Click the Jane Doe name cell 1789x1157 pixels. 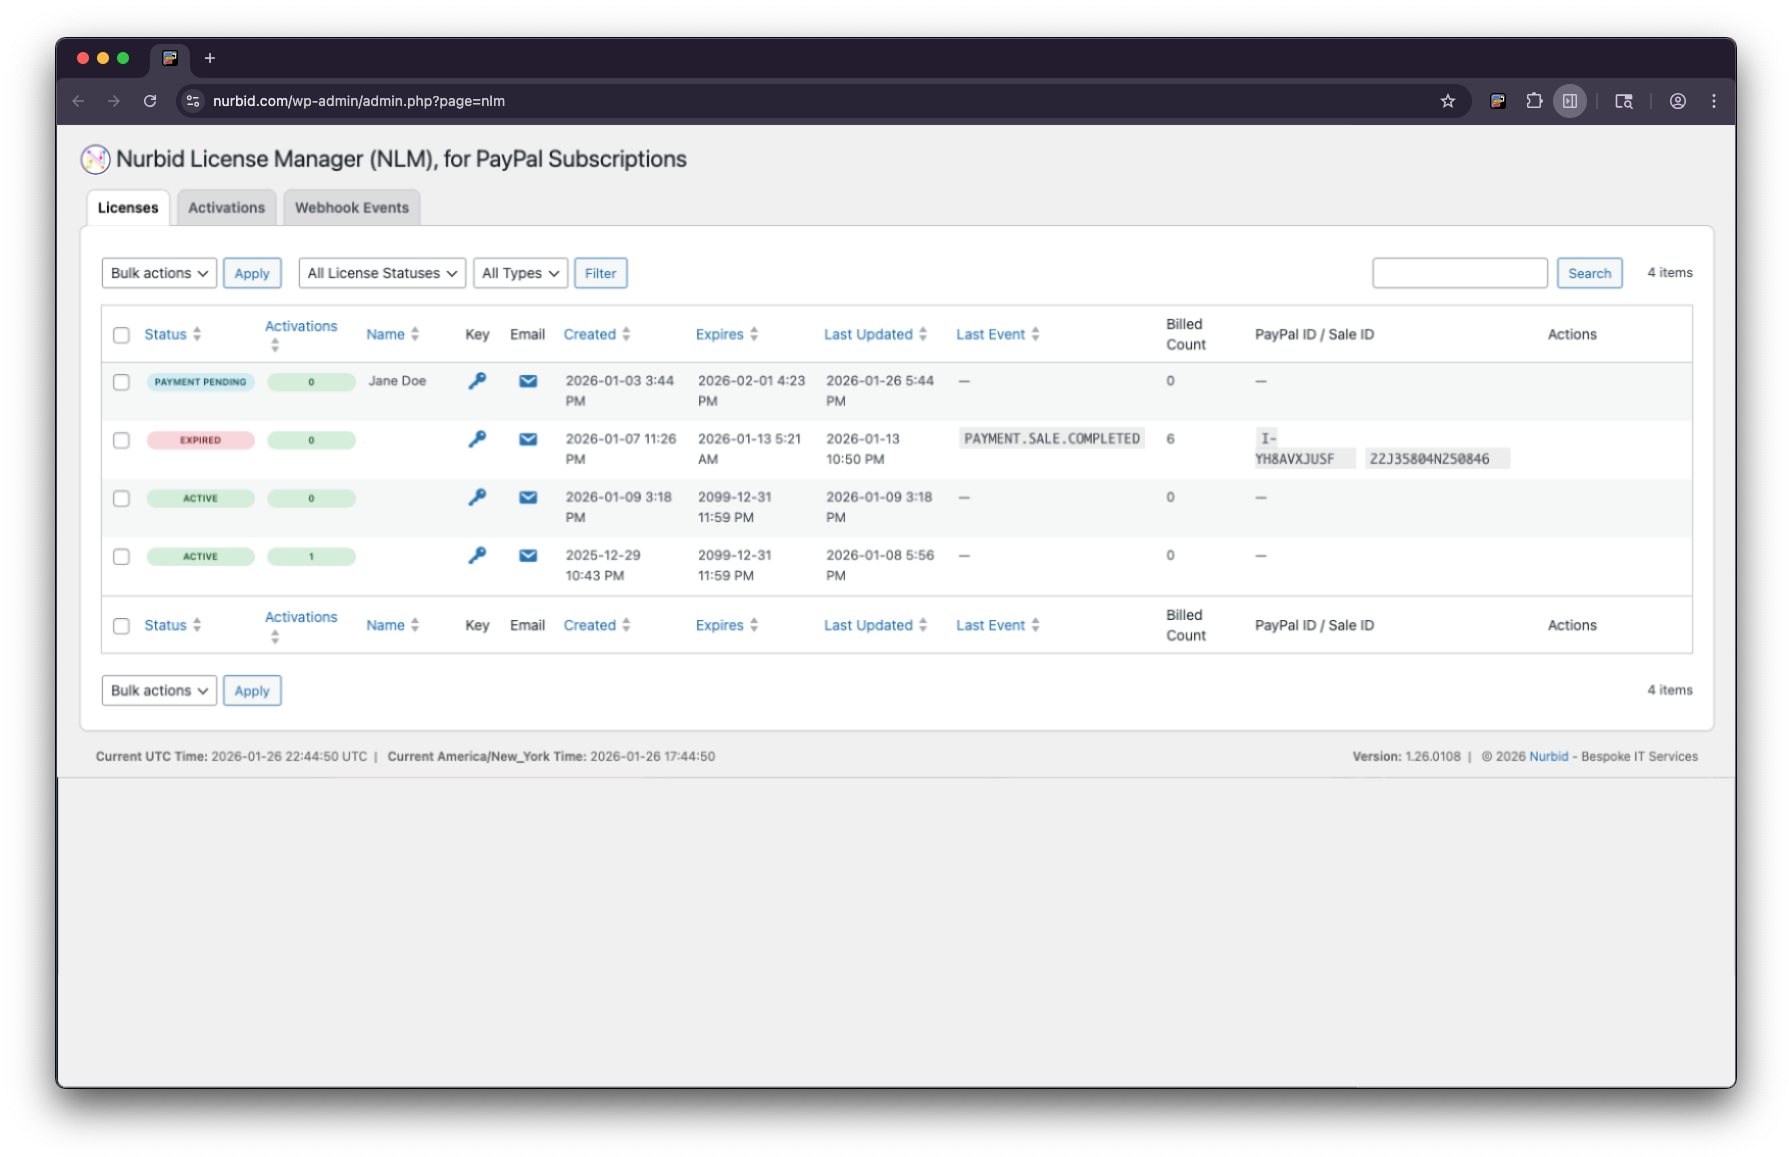pos(397,381)
